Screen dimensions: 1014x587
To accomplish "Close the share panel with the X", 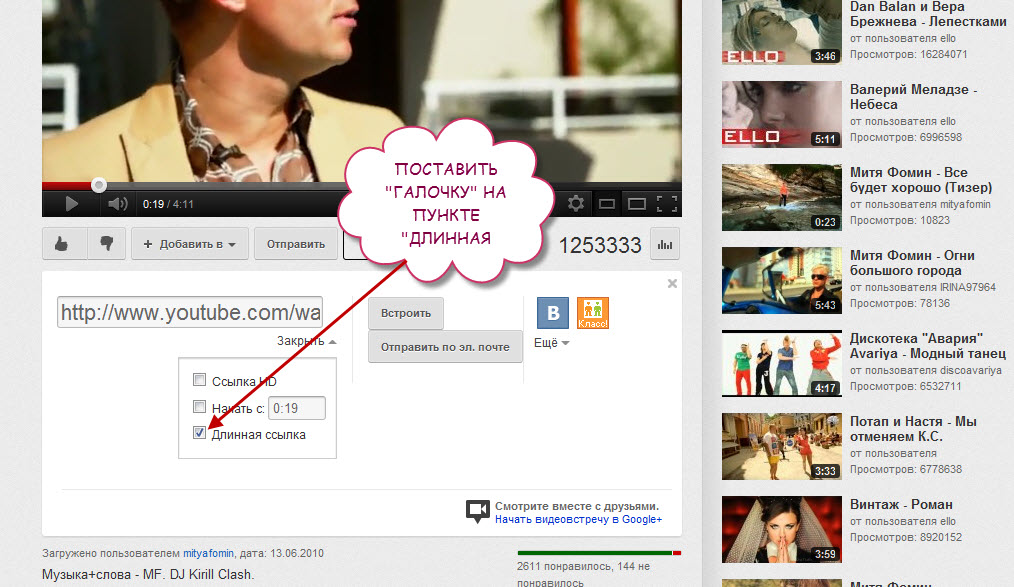I will pyautogui.click(x=673, y=283).
